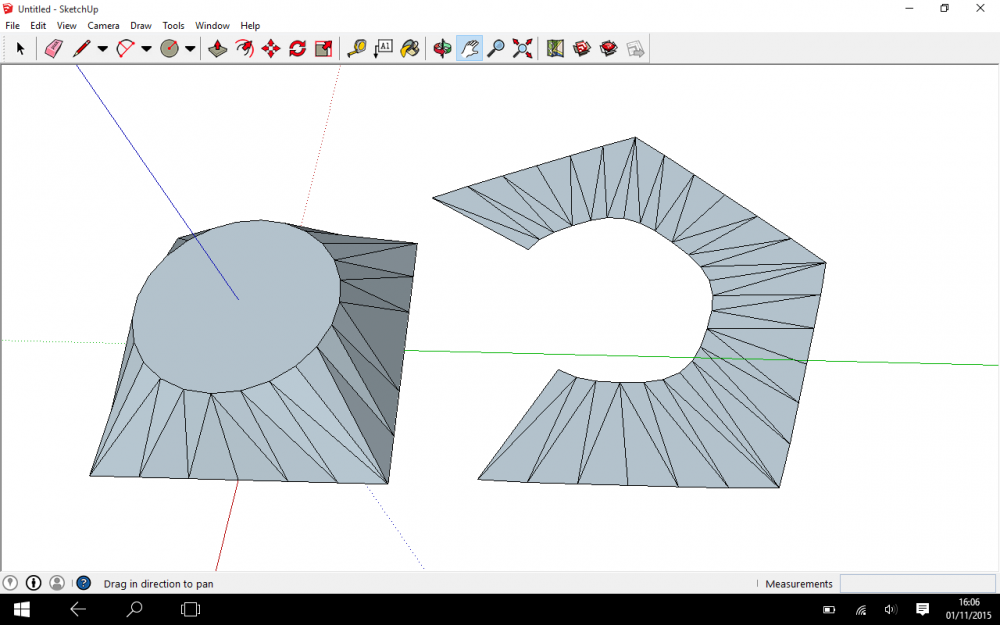The image size is (1000, 625).
Task: Open the Draw menu
Action: [141, 26]
